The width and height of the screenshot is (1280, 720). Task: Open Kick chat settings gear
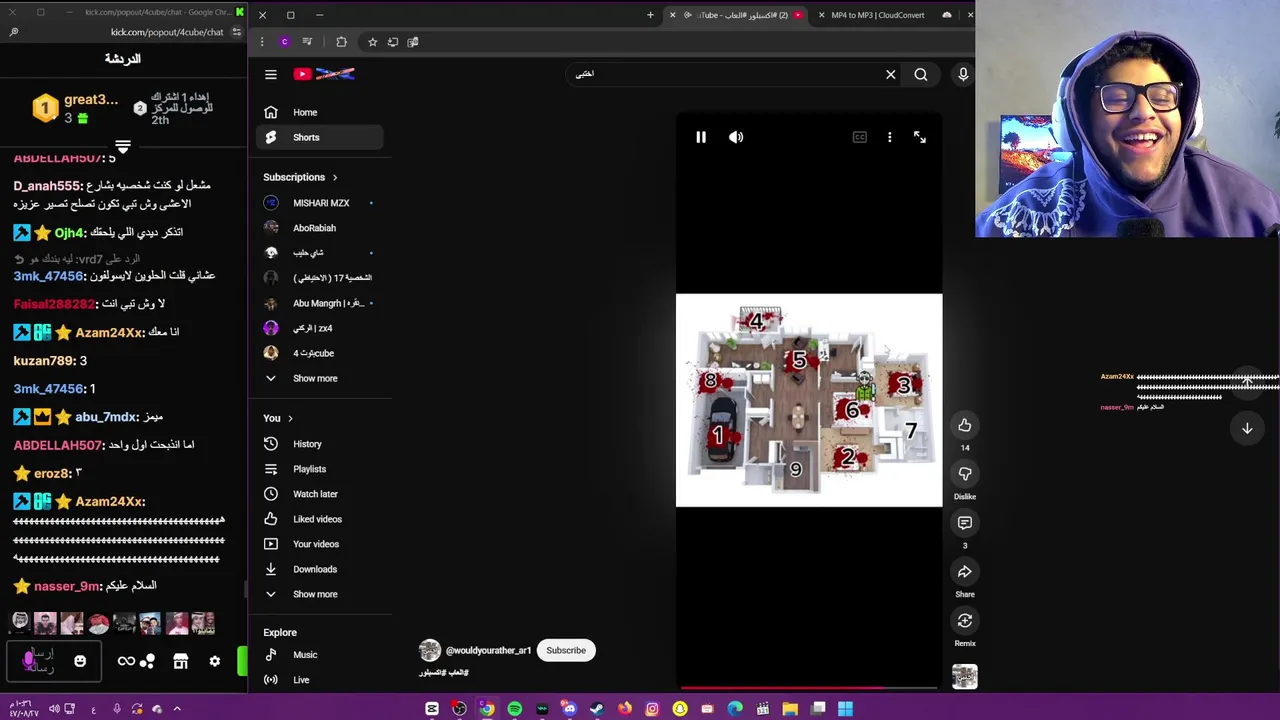click(214, 661)
